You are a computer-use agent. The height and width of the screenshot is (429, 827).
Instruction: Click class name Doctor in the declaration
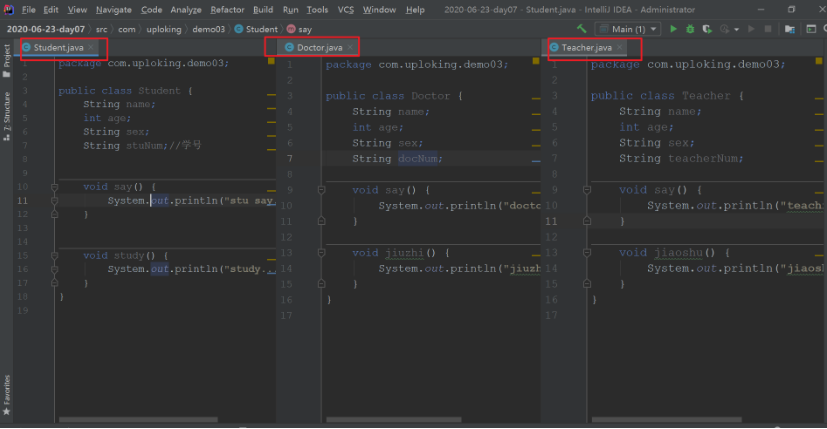click(x=430, y=96)
